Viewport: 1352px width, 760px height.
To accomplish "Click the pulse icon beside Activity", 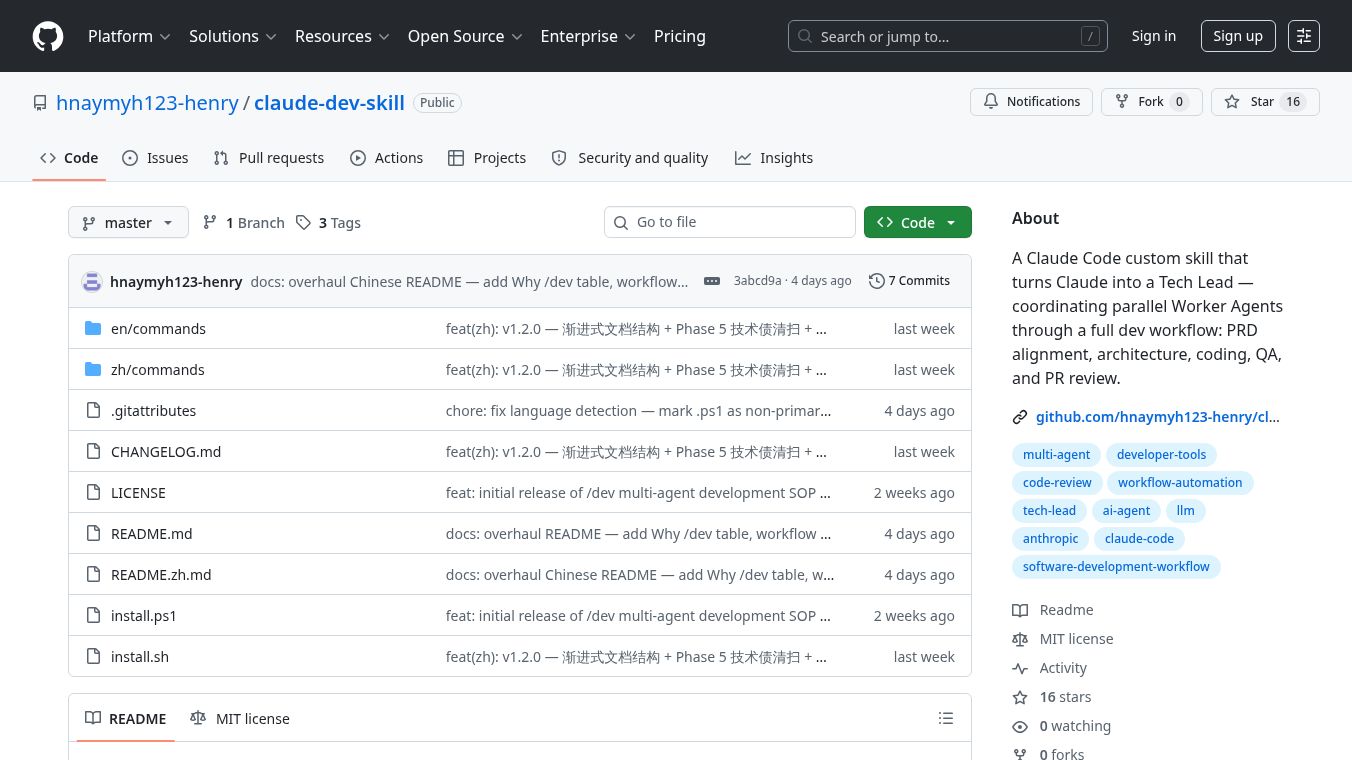I will point(1020,668).
